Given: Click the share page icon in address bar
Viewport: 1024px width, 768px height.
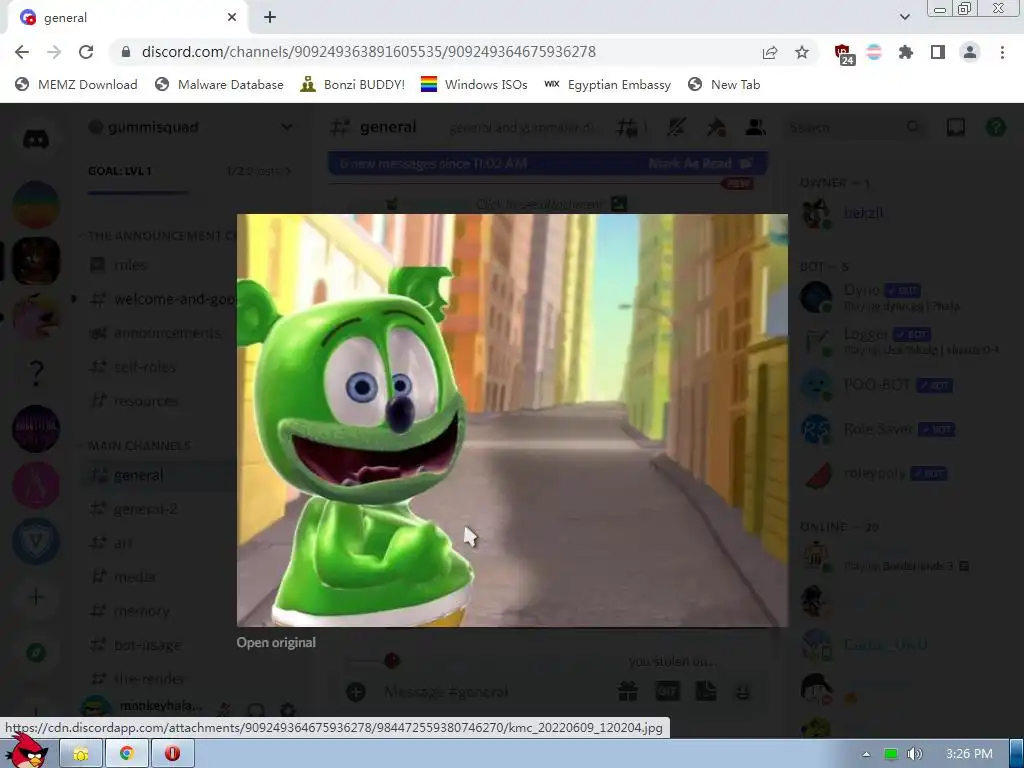Looking at the screenshot, I should click(770, 52).
